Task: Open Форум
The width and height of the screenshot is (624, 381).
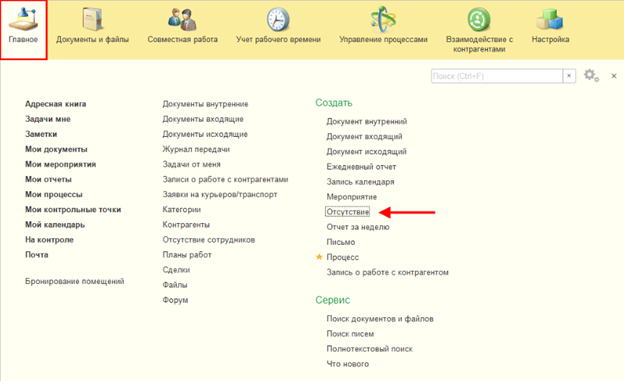Action: [175, 300]
